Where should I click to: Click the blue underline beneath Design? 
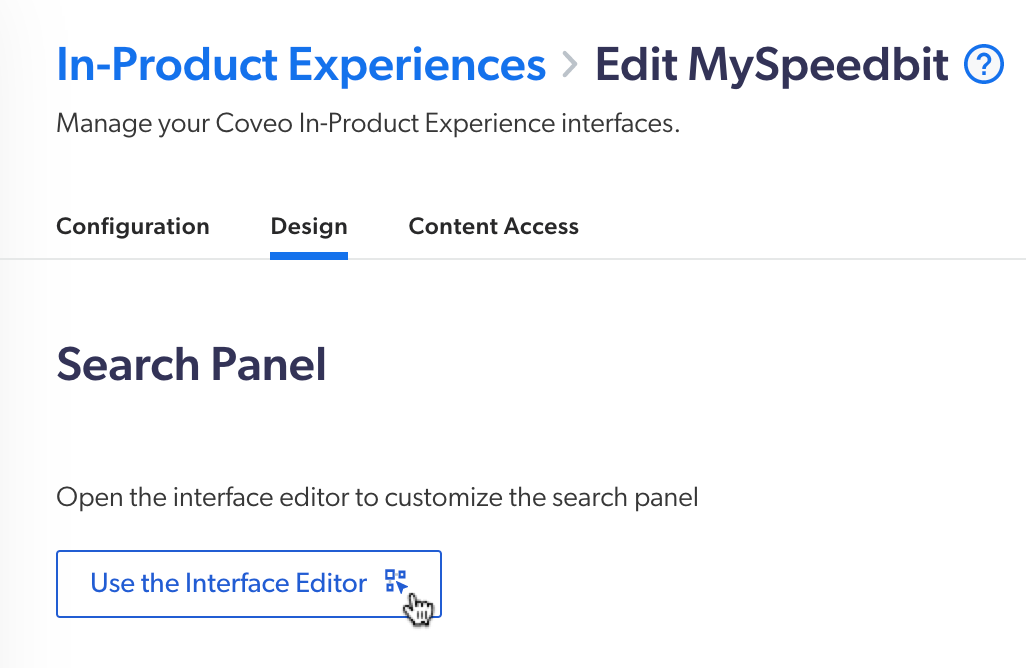pyautogui.click(x=308, y=254)
